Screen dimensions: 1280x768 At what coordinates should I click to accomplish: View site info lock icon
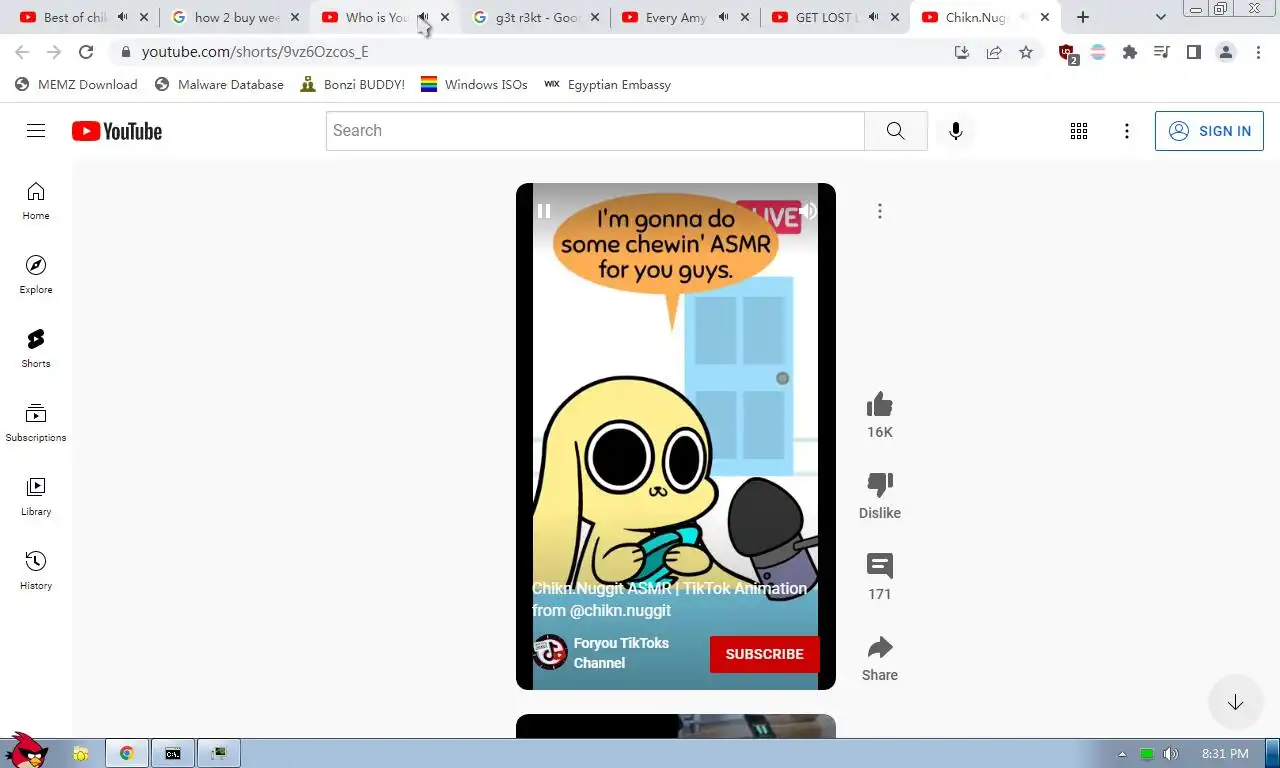pos(125,52)
